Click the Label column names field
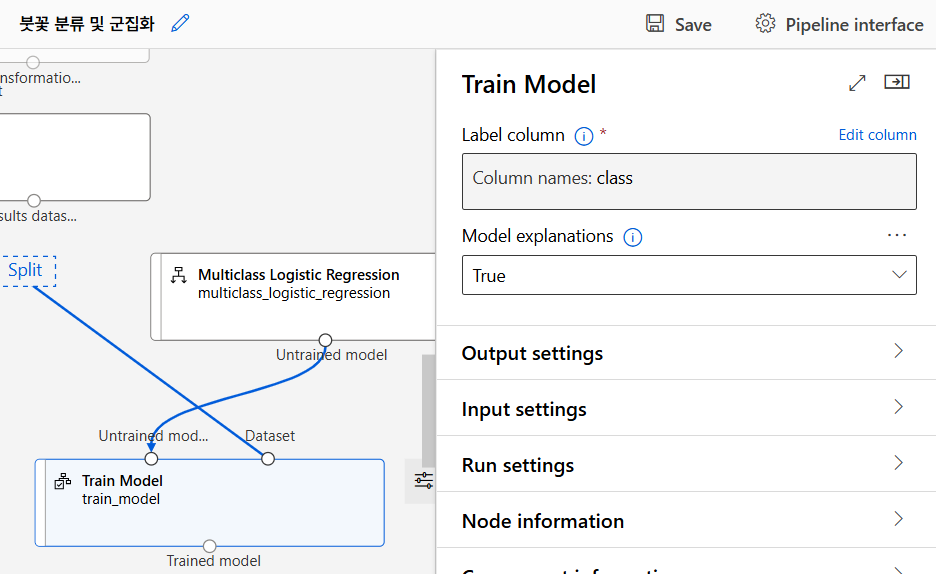 [689, 180]
